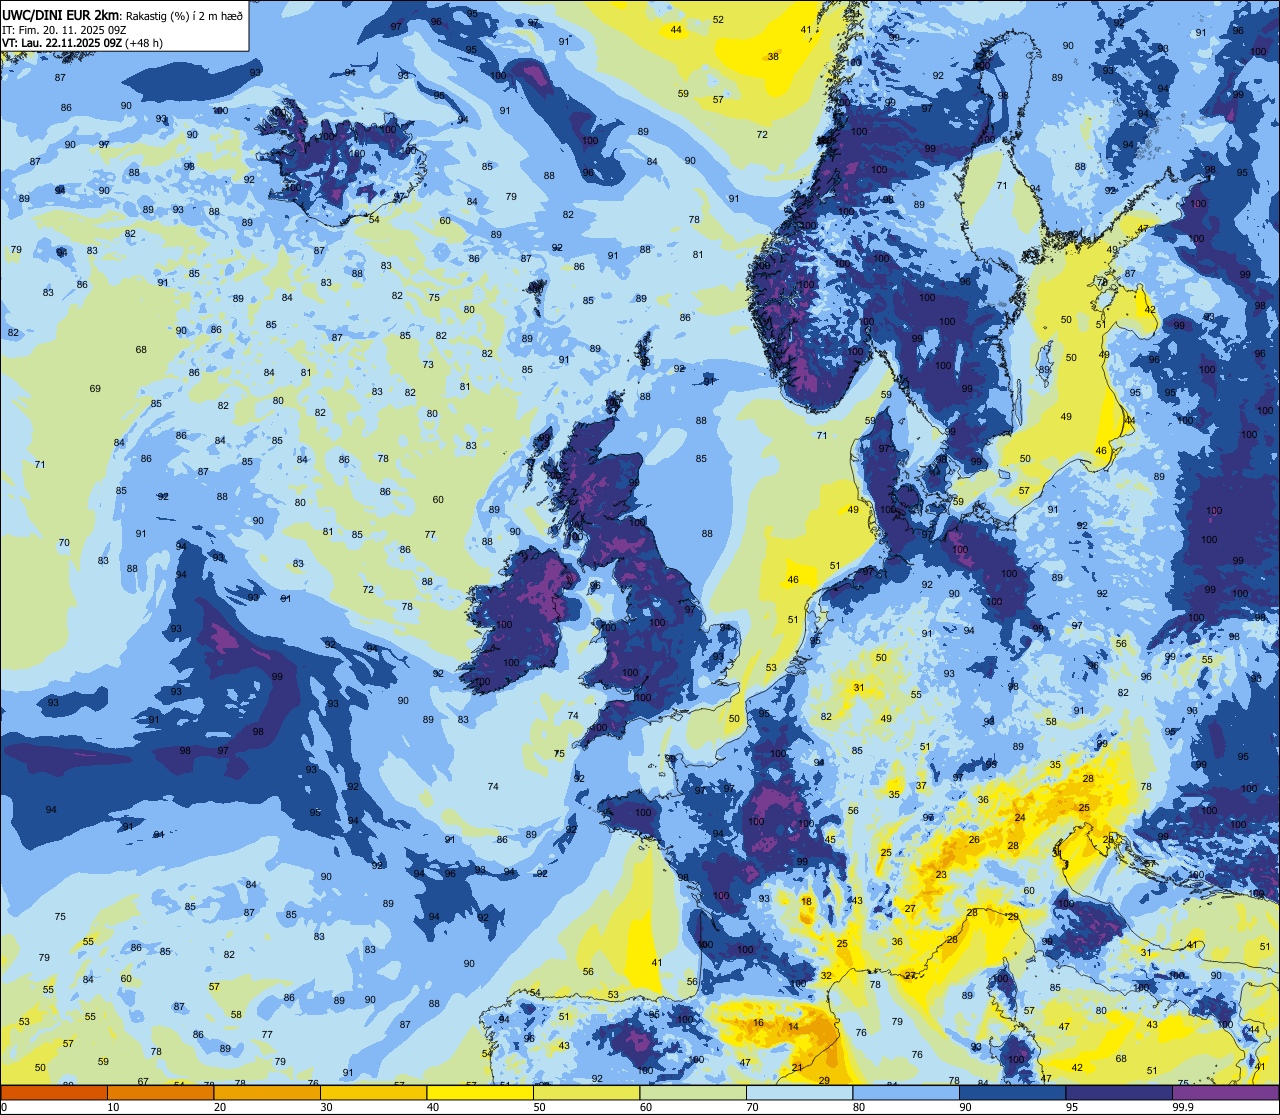Click the 30–40 gold legend segment
Viewport: 1280px width, 1115px height.
pos(373,1092)
